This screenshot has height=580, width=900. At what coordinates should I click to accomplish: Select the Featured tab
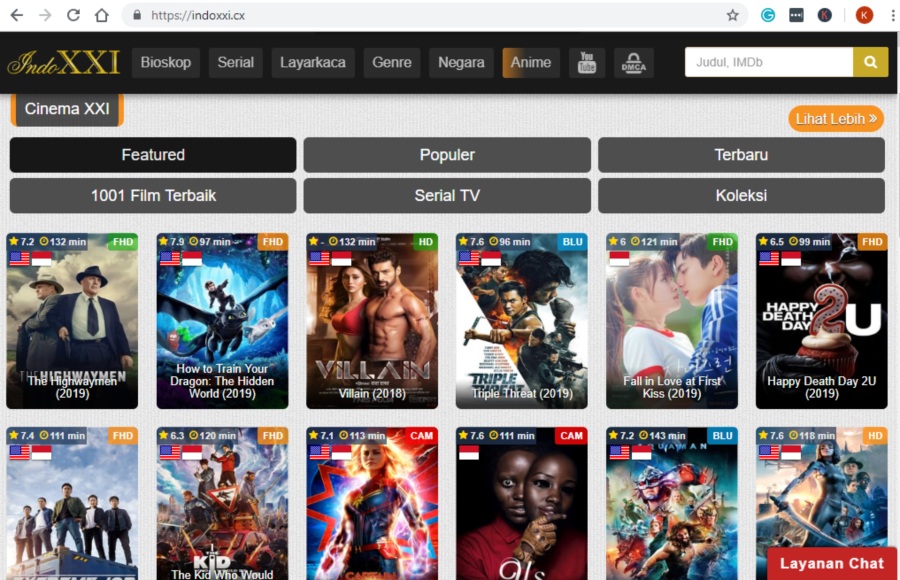[153, 155]
